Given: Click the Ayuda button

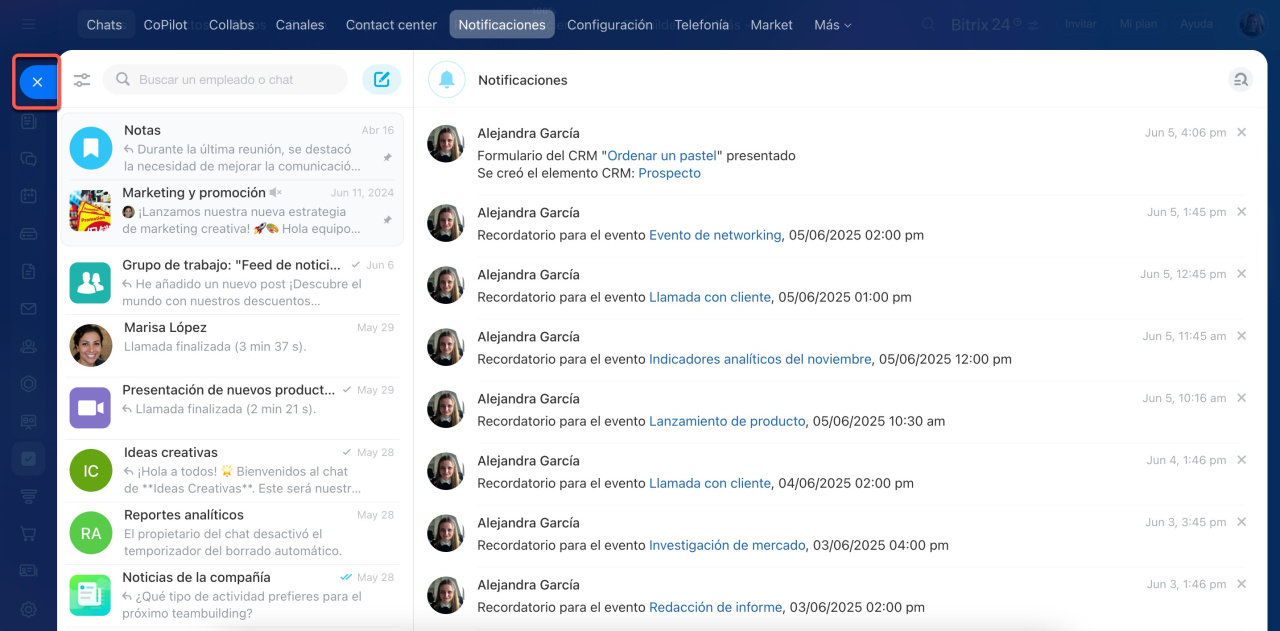Looking at the screenshot, I should click(x=1197, y=24).
